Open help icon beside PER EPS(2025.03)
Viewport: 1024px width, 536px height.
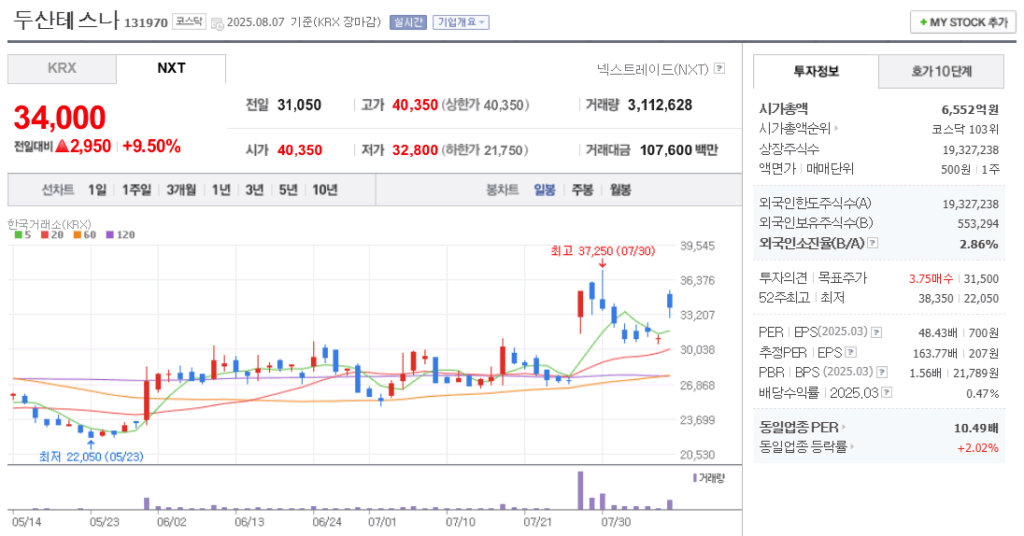pos(876,332)
